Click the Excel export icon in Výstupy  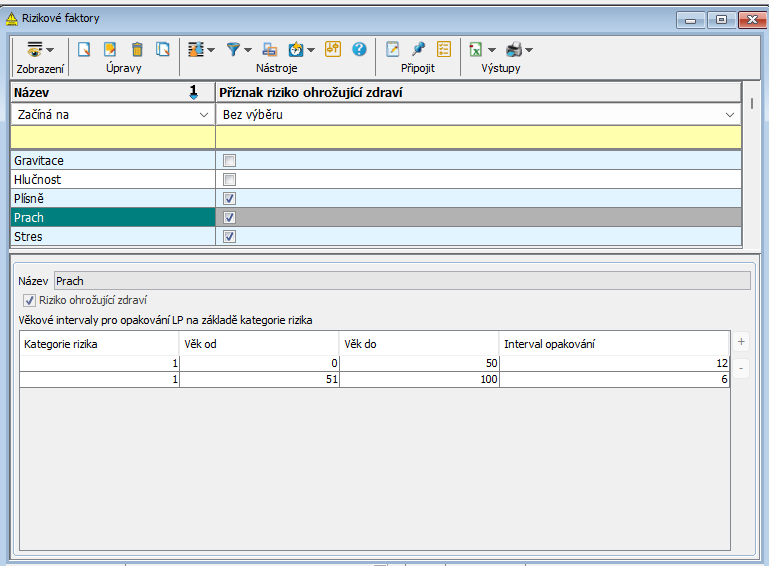(477, 48)
